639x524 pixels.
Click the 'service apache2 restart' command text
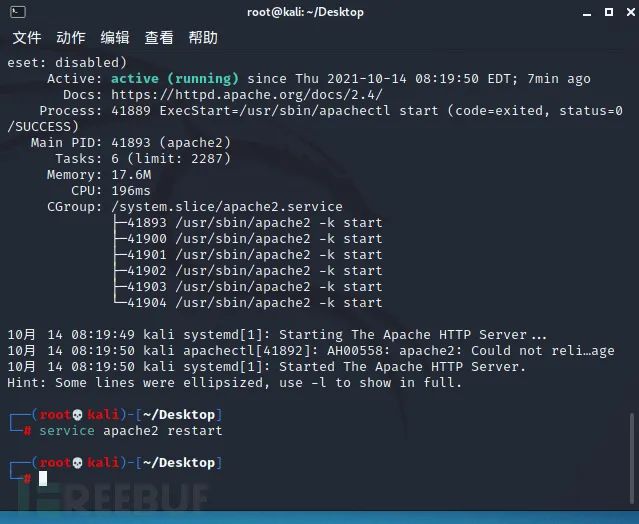tap(130, 431)
